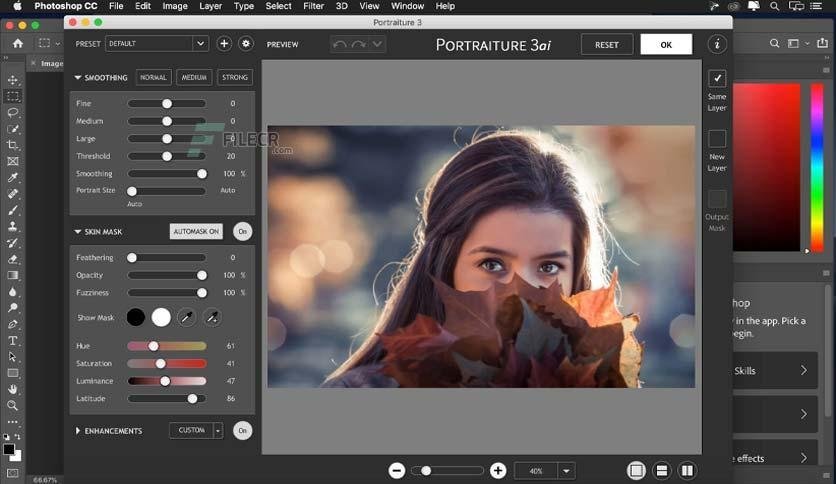
Task: Select the Lasso tool
Action: pos(13,112)
